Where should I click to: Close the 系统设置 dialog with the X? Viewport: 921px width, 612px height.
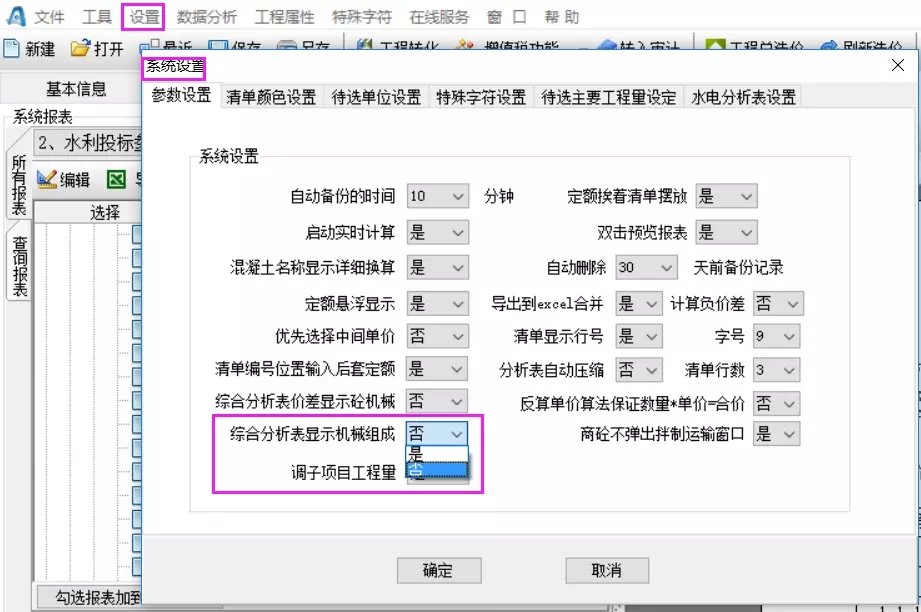tap(897, 66)
